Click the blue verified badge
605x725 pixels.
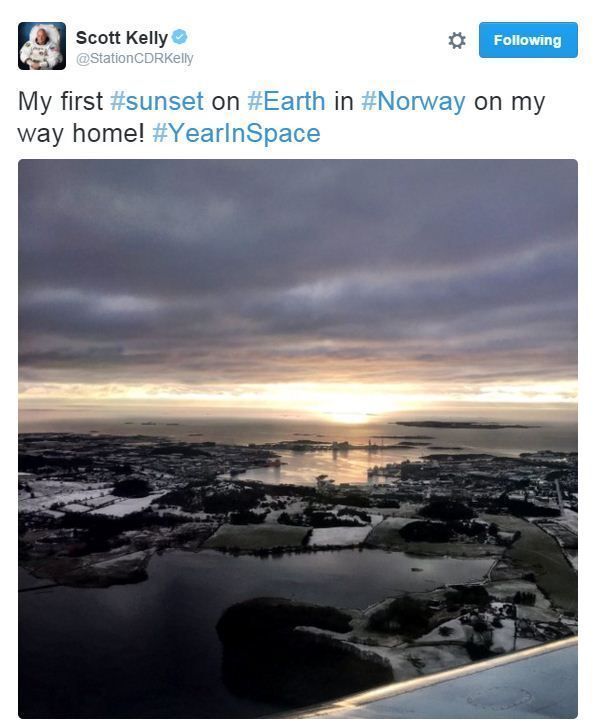pos(179,37)
